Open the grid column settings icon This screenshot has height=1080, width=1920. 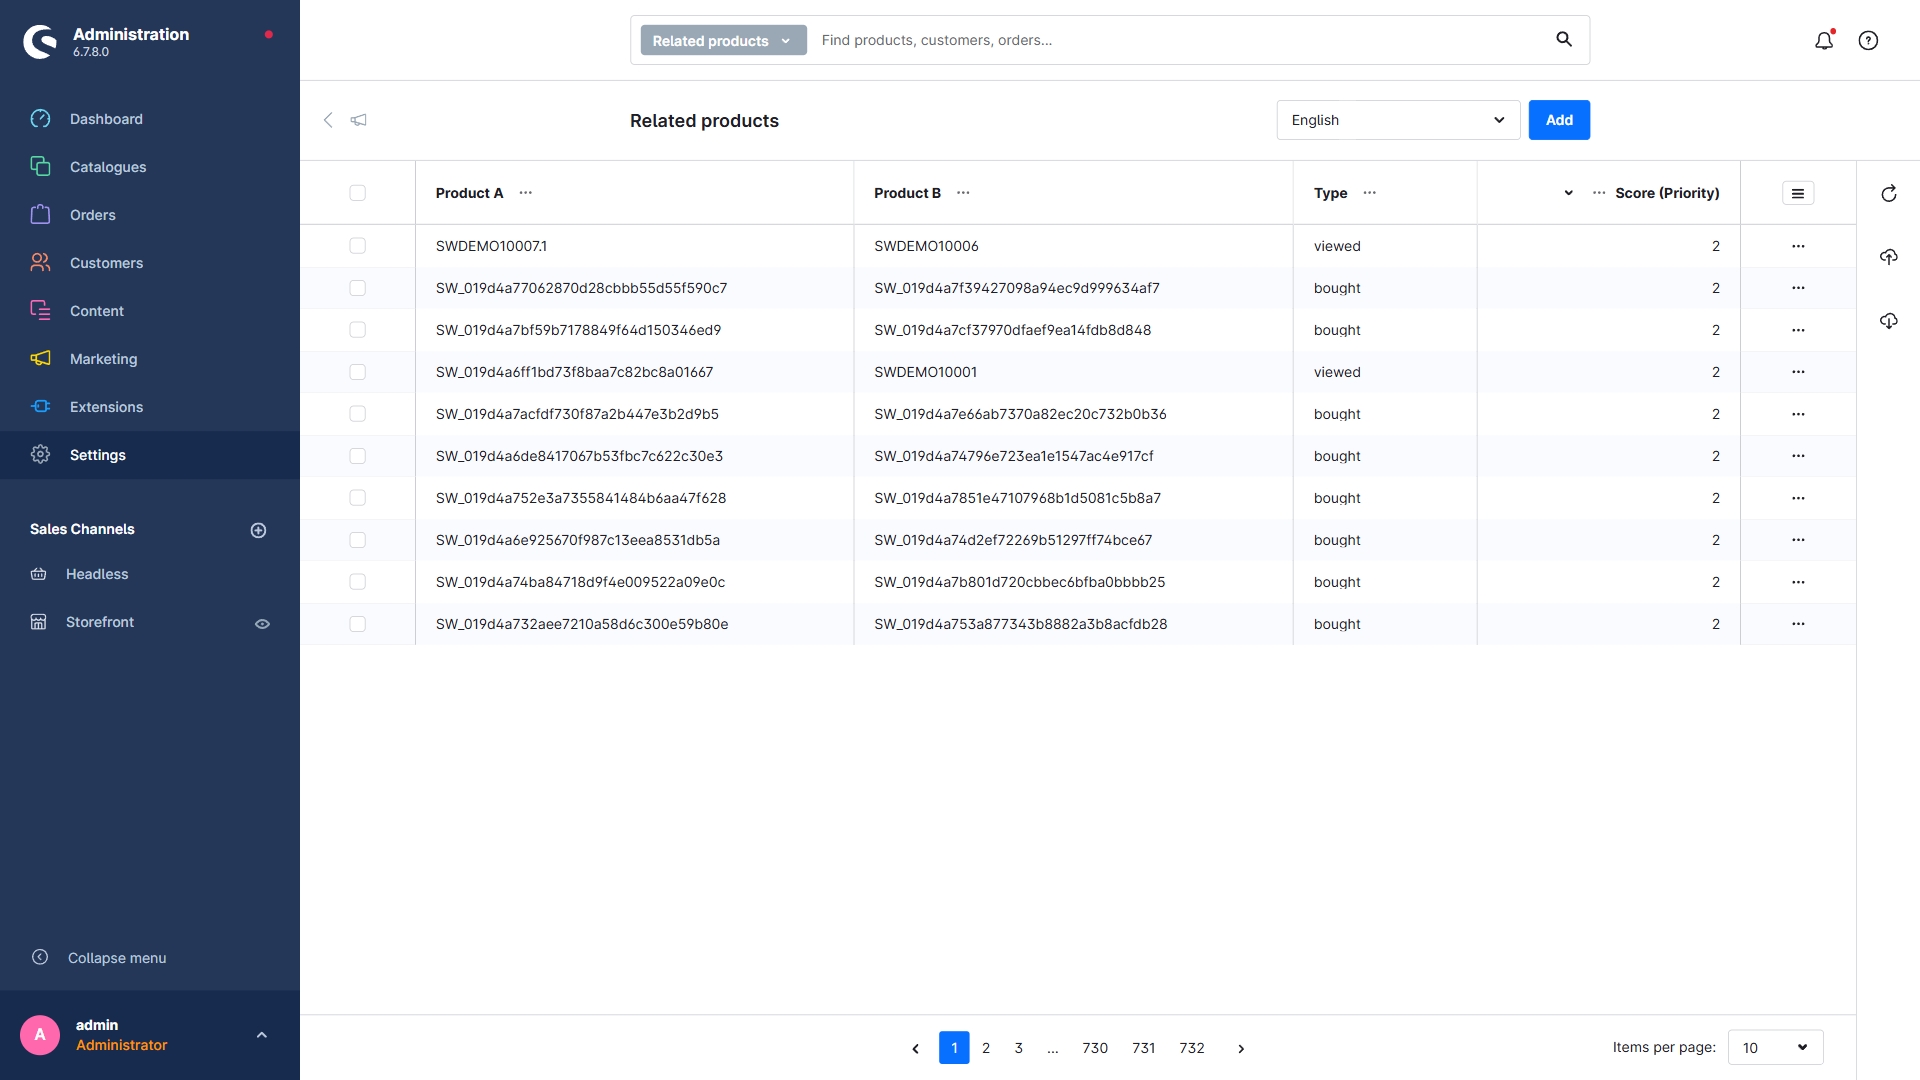click(x=1797, y=194)
